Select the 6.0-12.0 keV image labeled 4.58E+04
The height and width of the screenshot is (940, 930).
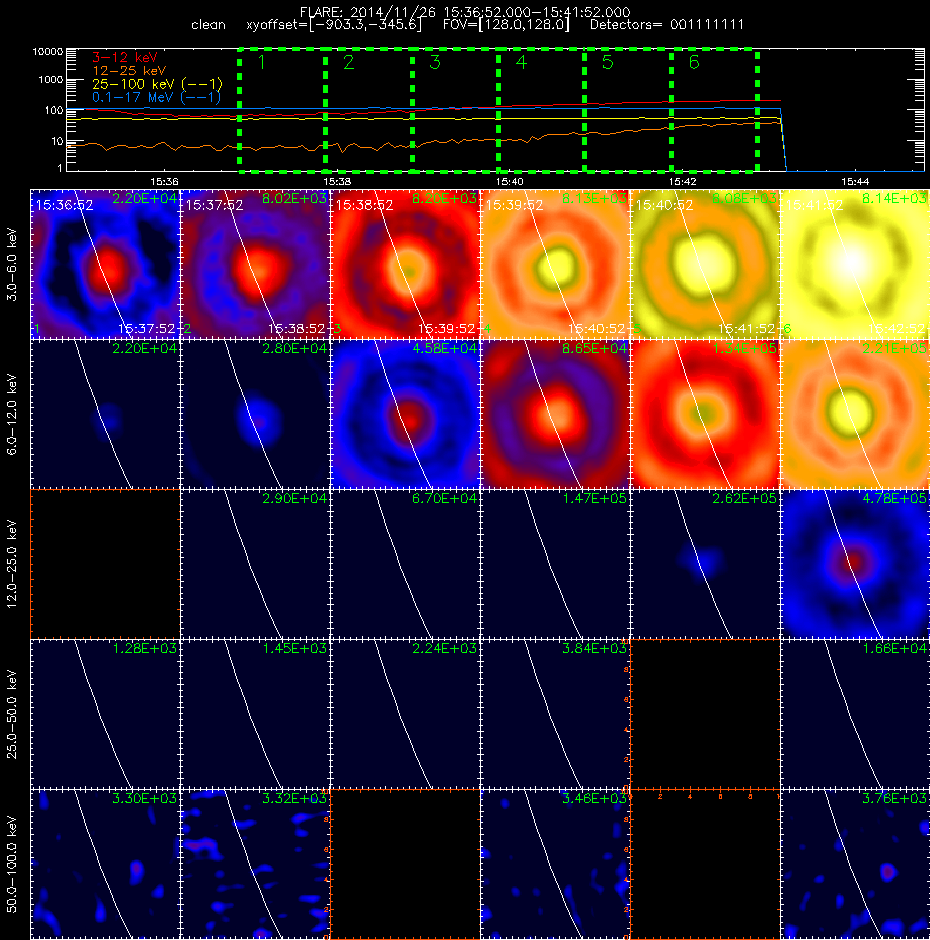click(405, 414)
